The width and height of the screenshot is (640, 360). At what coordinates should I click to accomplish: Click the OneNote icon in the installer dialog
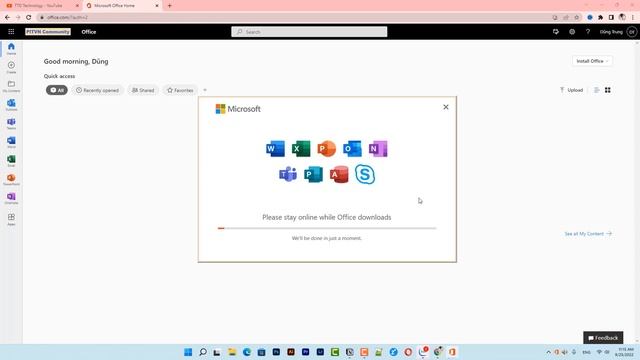click(378, 149)
